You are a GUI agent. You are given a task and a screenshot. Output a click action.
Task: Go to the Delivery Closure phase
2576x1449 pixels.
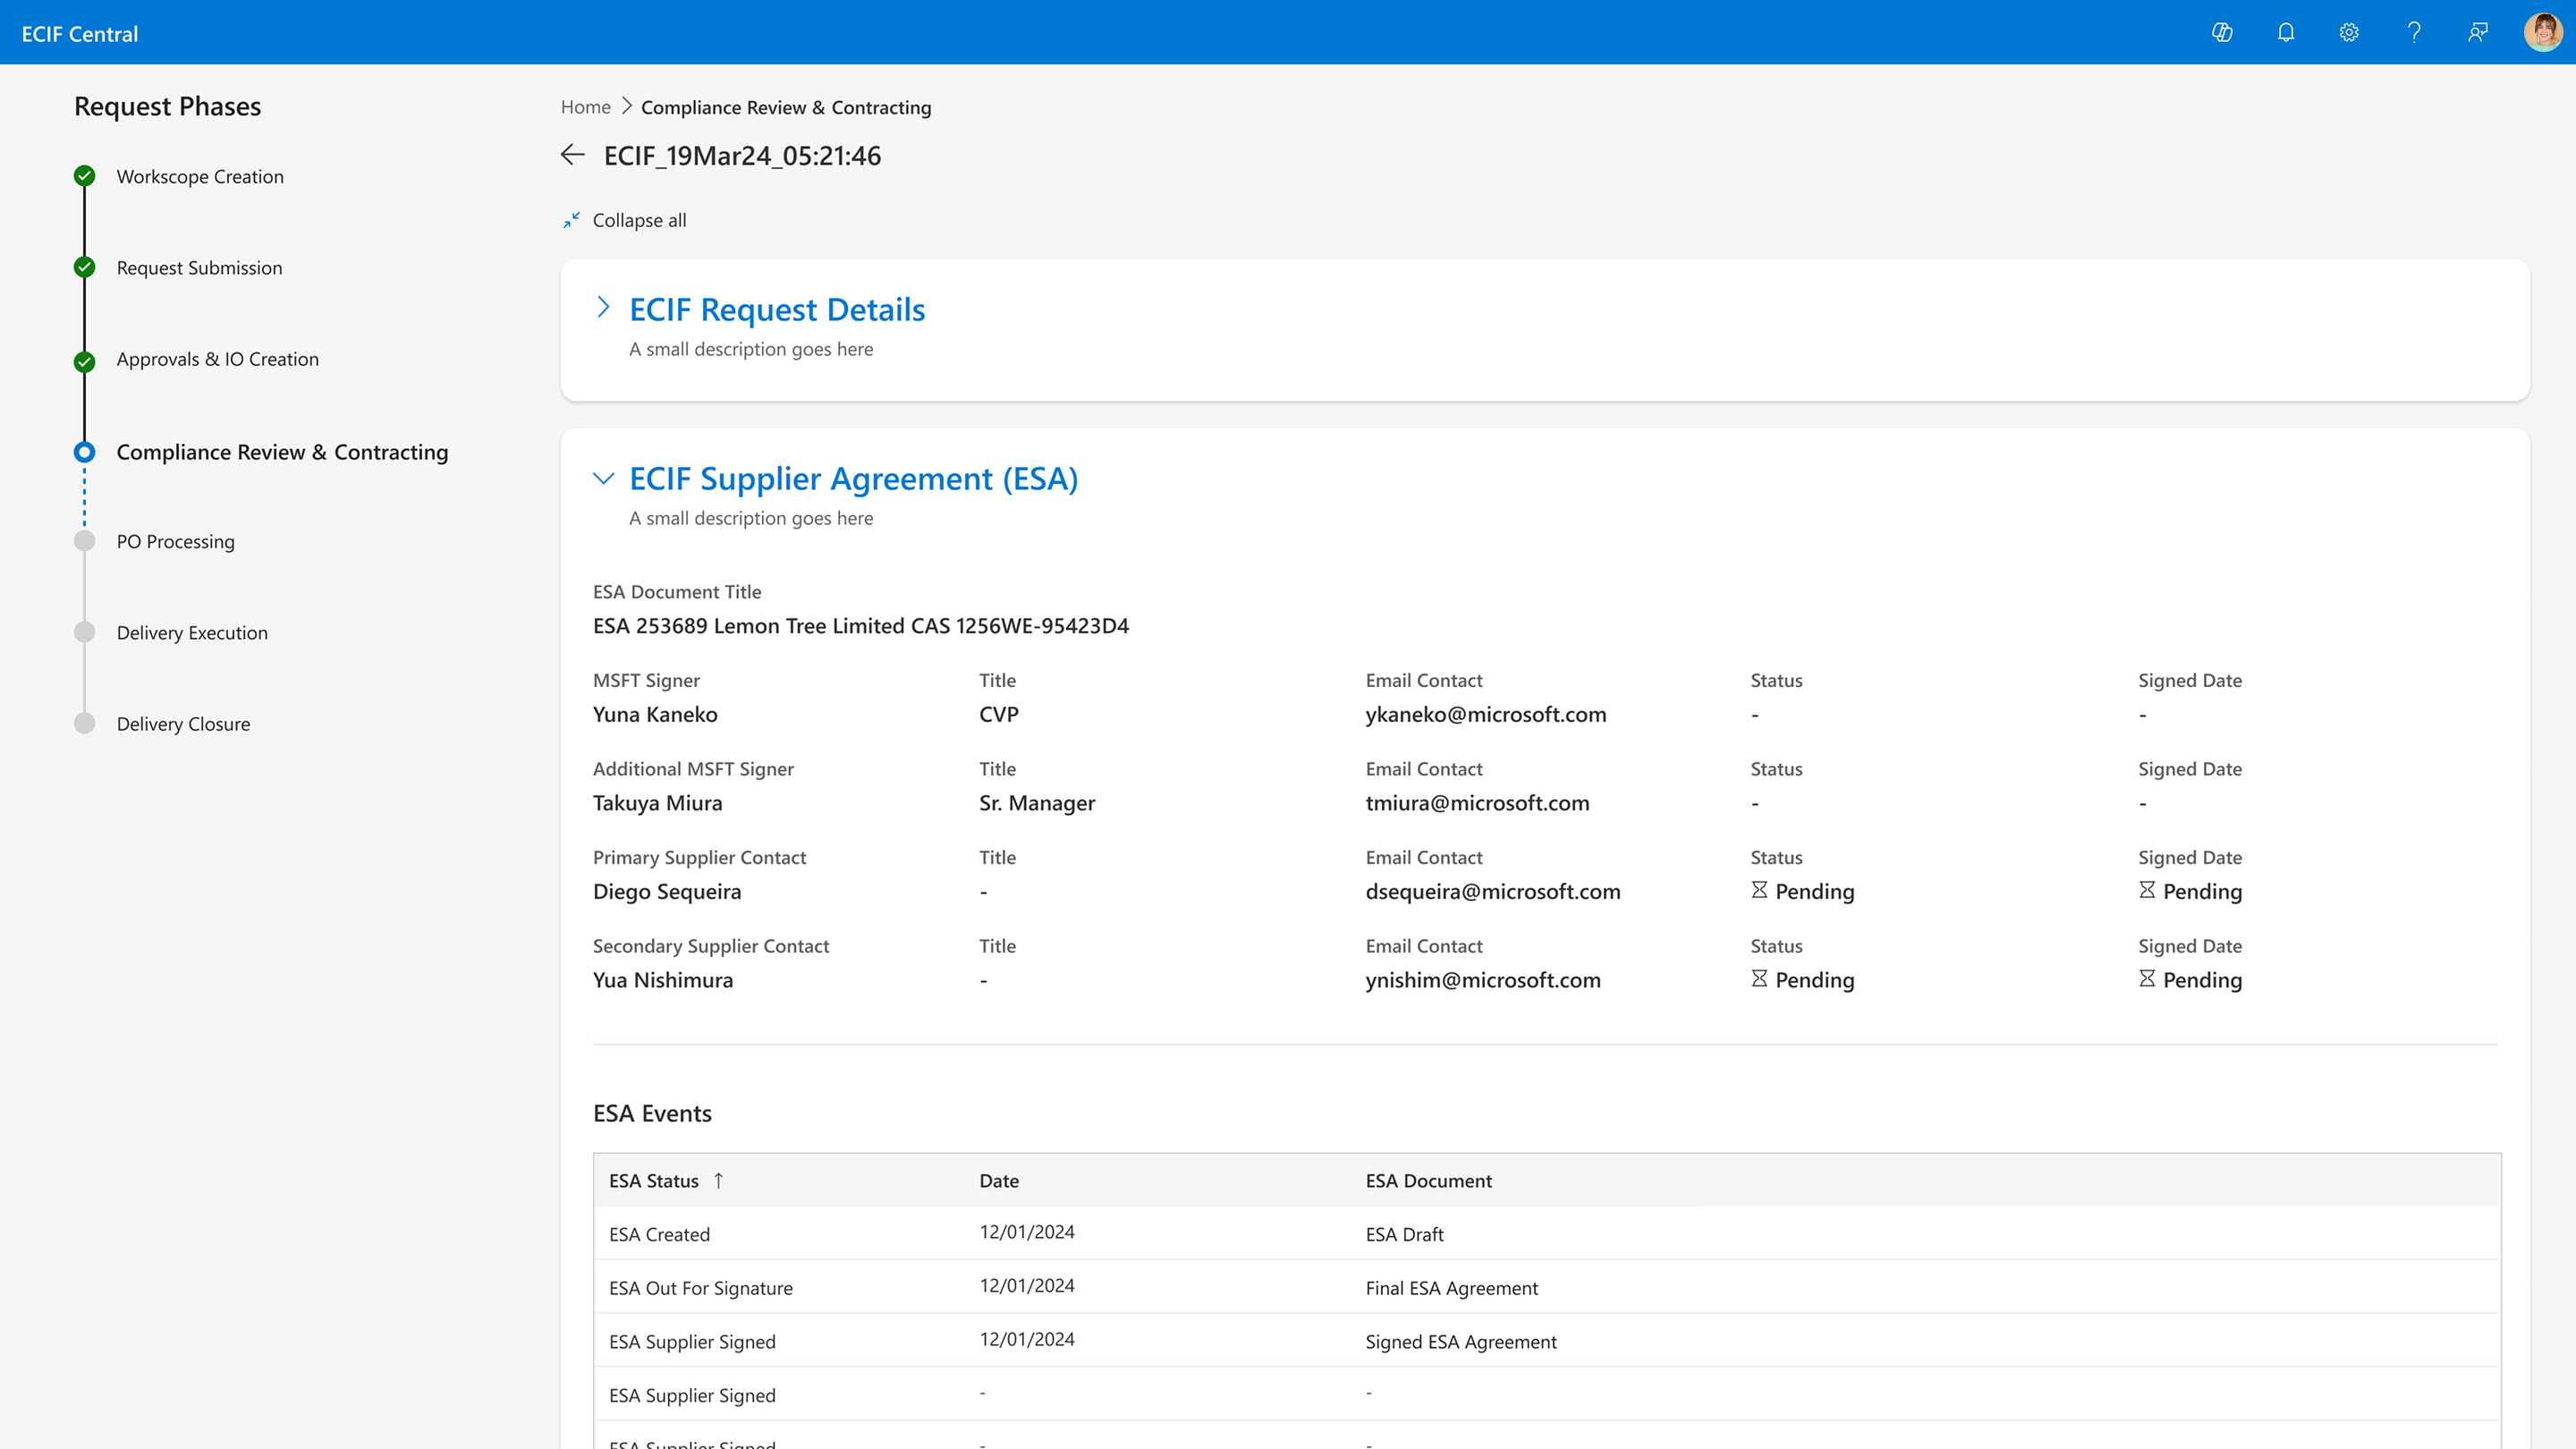coord(183,724)
